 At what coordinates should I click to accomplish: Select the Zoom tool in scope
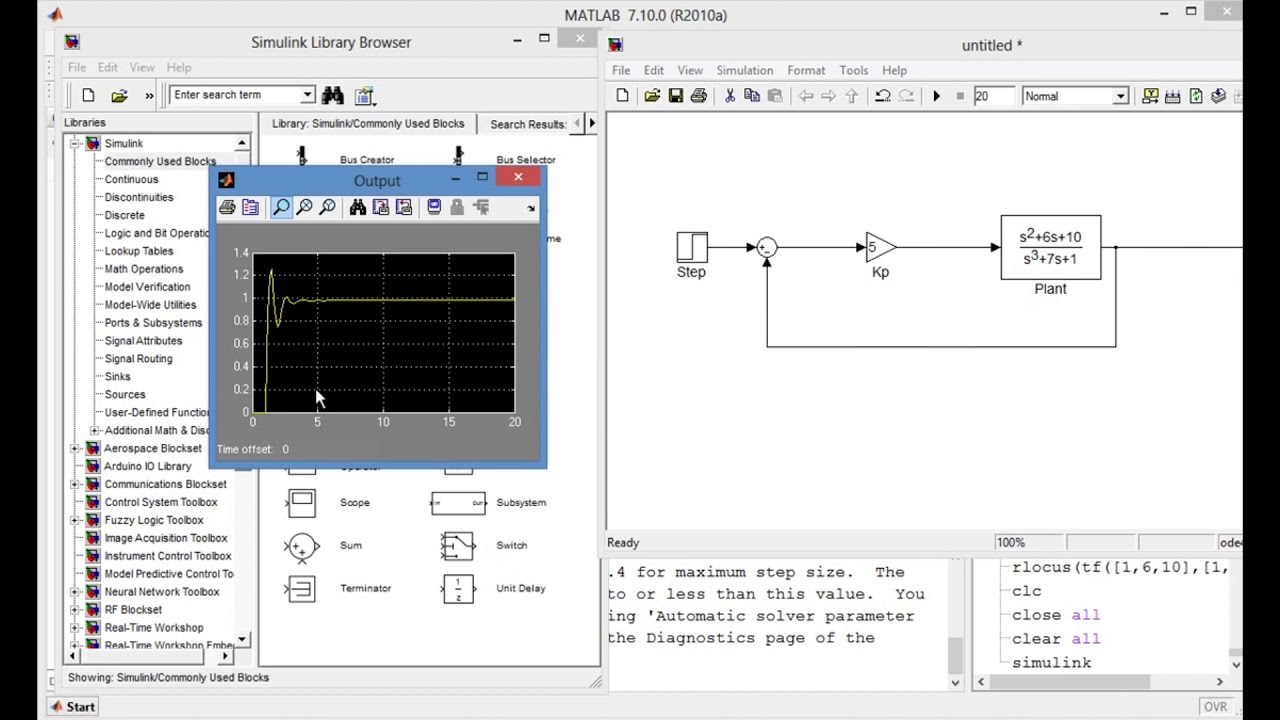[281, 207]
